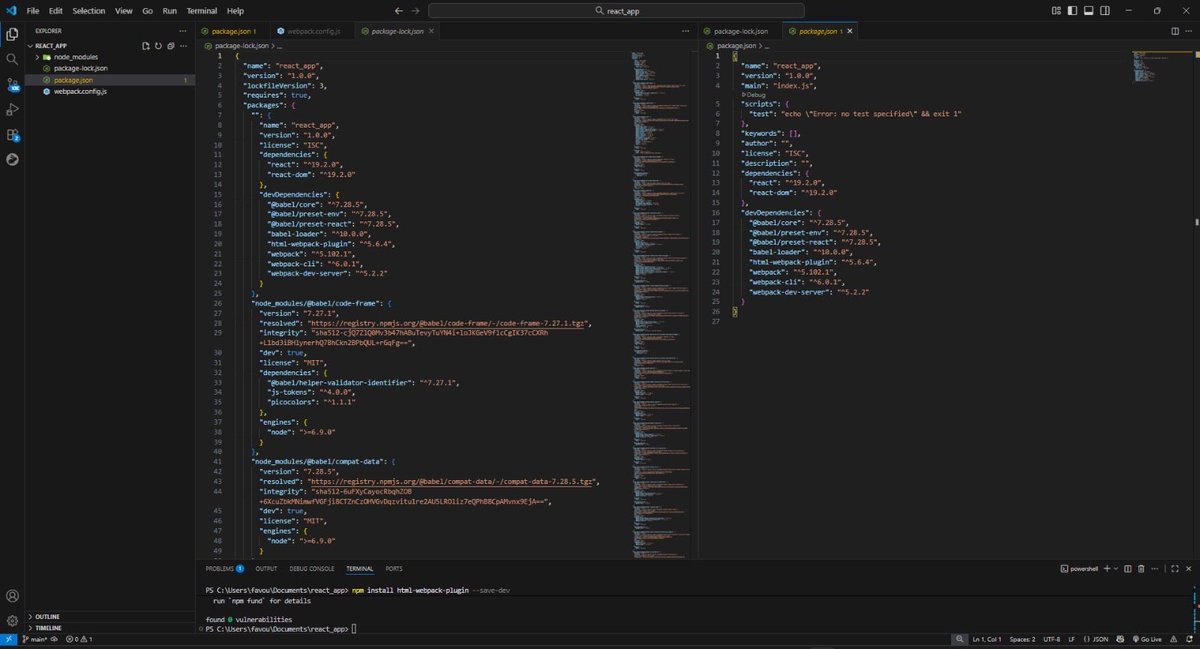Click the new terminal plus button
The image size is (1200, 649).
(1109, 568)
